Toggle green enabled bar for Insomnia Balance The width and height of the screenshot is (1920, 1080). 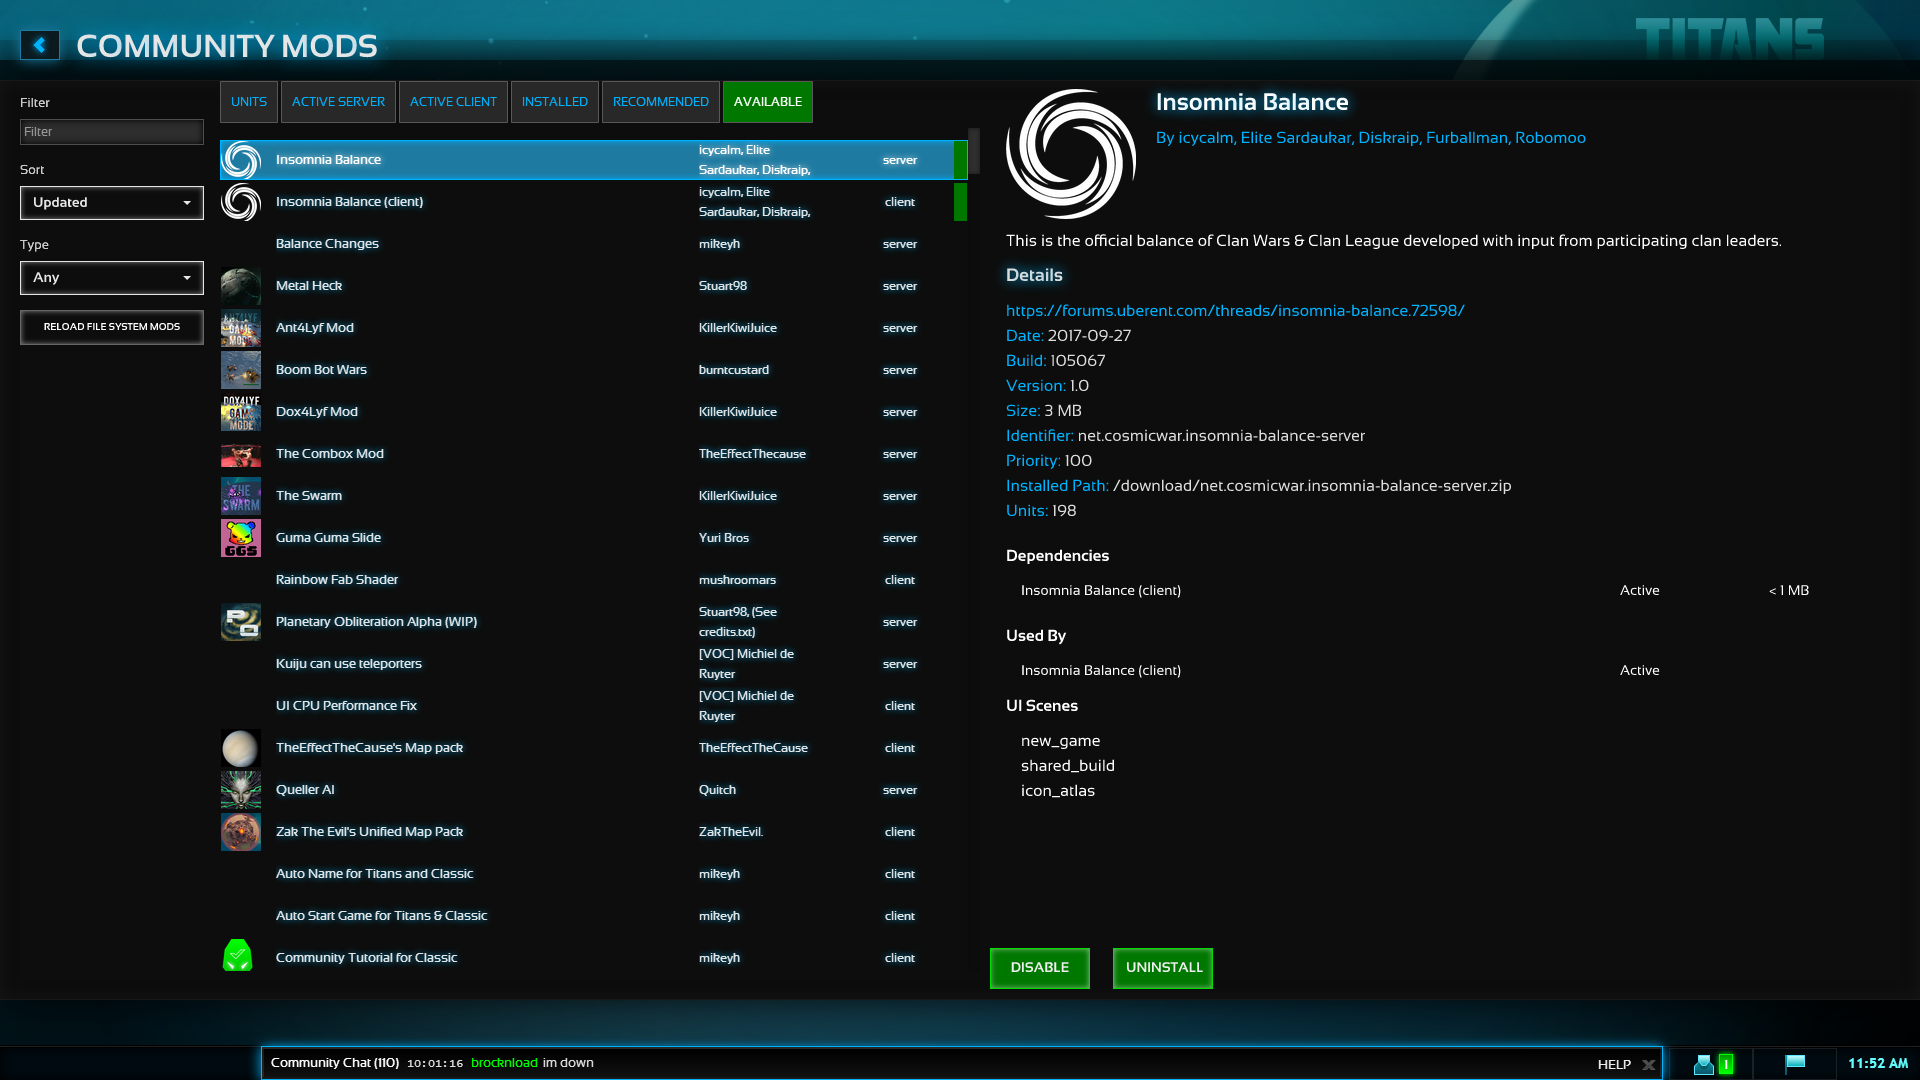point(960,160)
